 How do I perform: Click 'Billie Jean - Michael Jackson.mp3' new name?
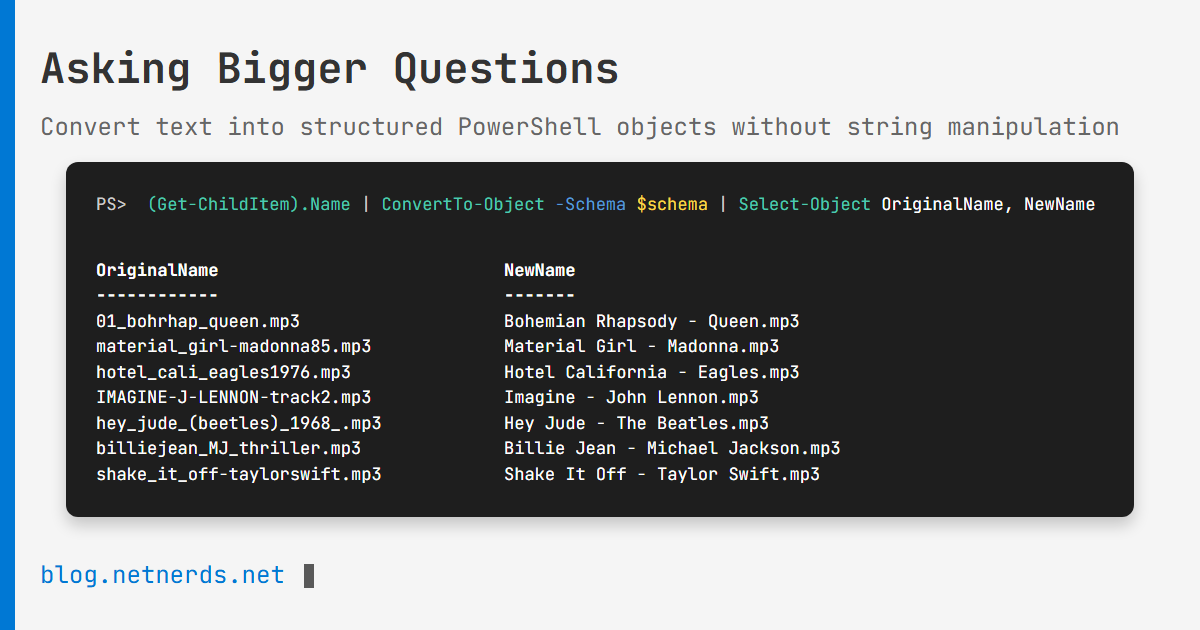[672, 448]
